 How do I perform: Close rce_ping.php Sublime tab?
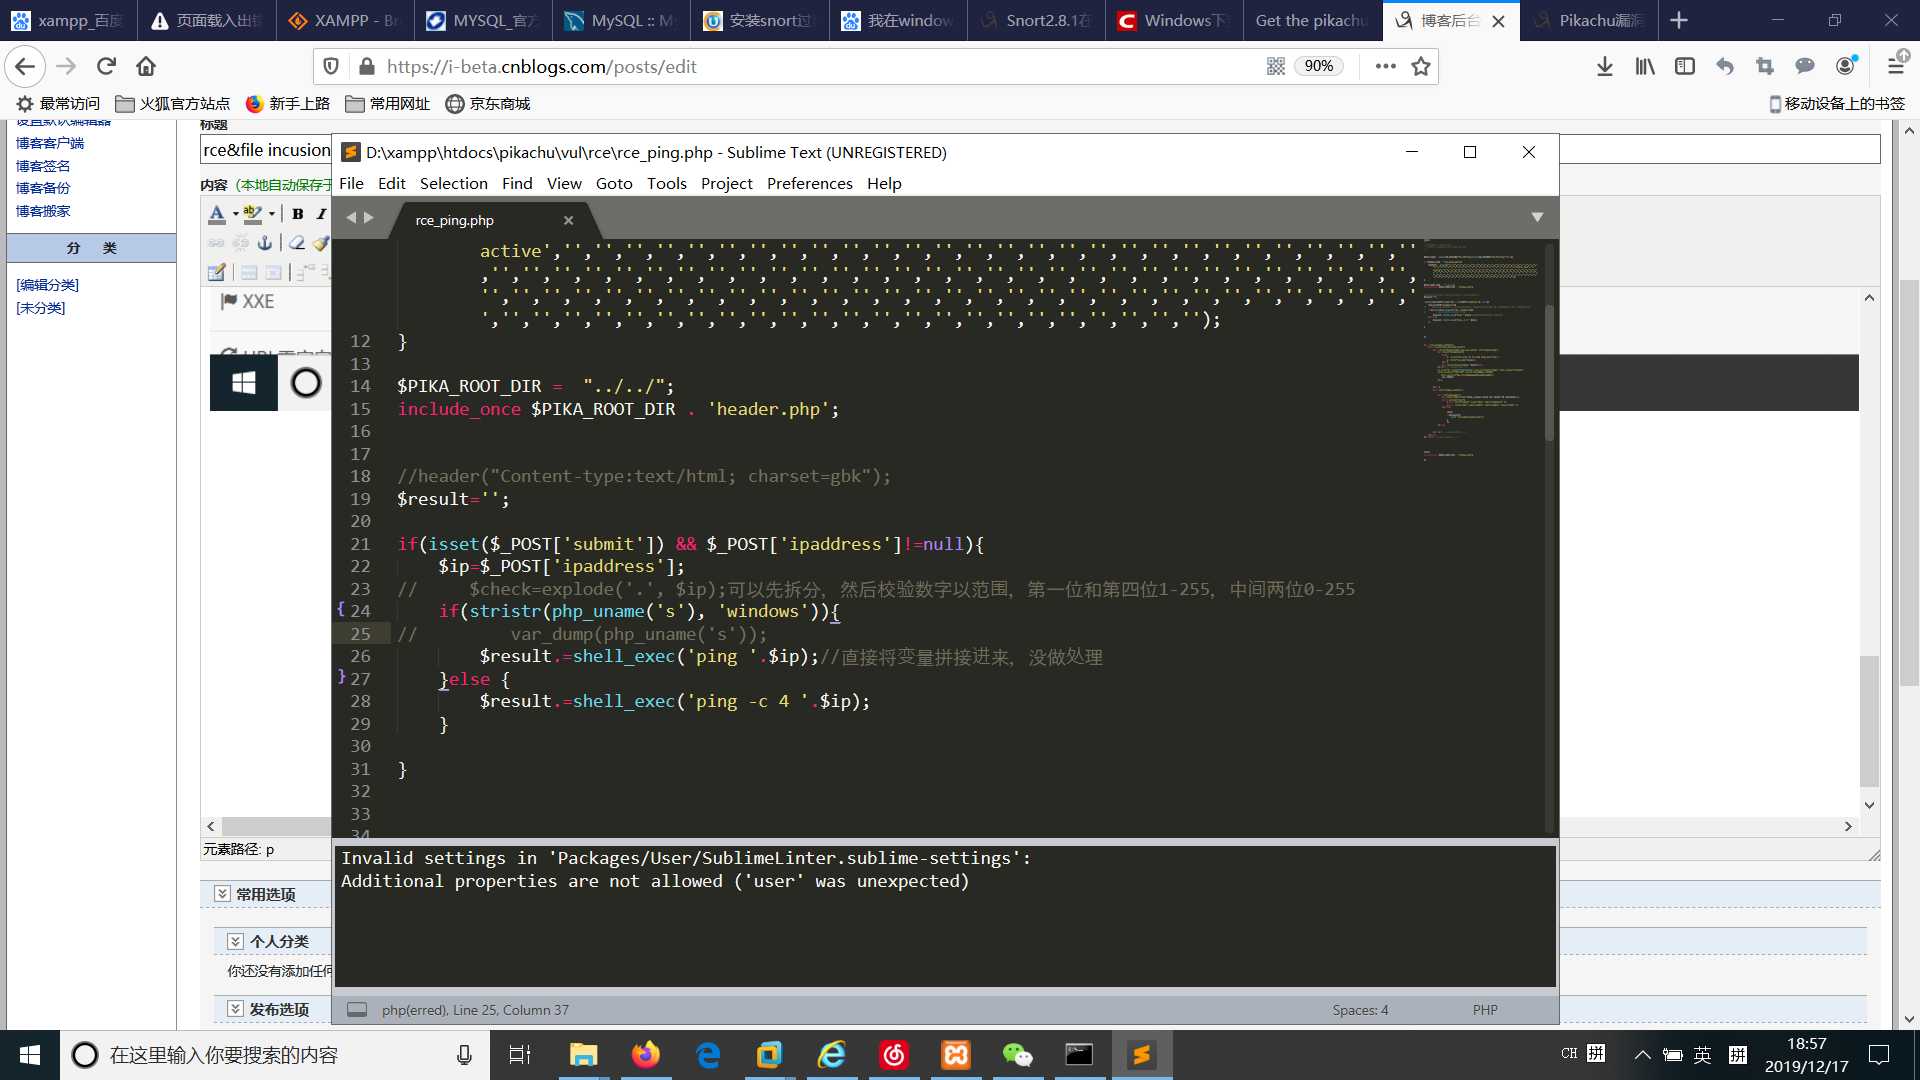click(x=568, y=220)
